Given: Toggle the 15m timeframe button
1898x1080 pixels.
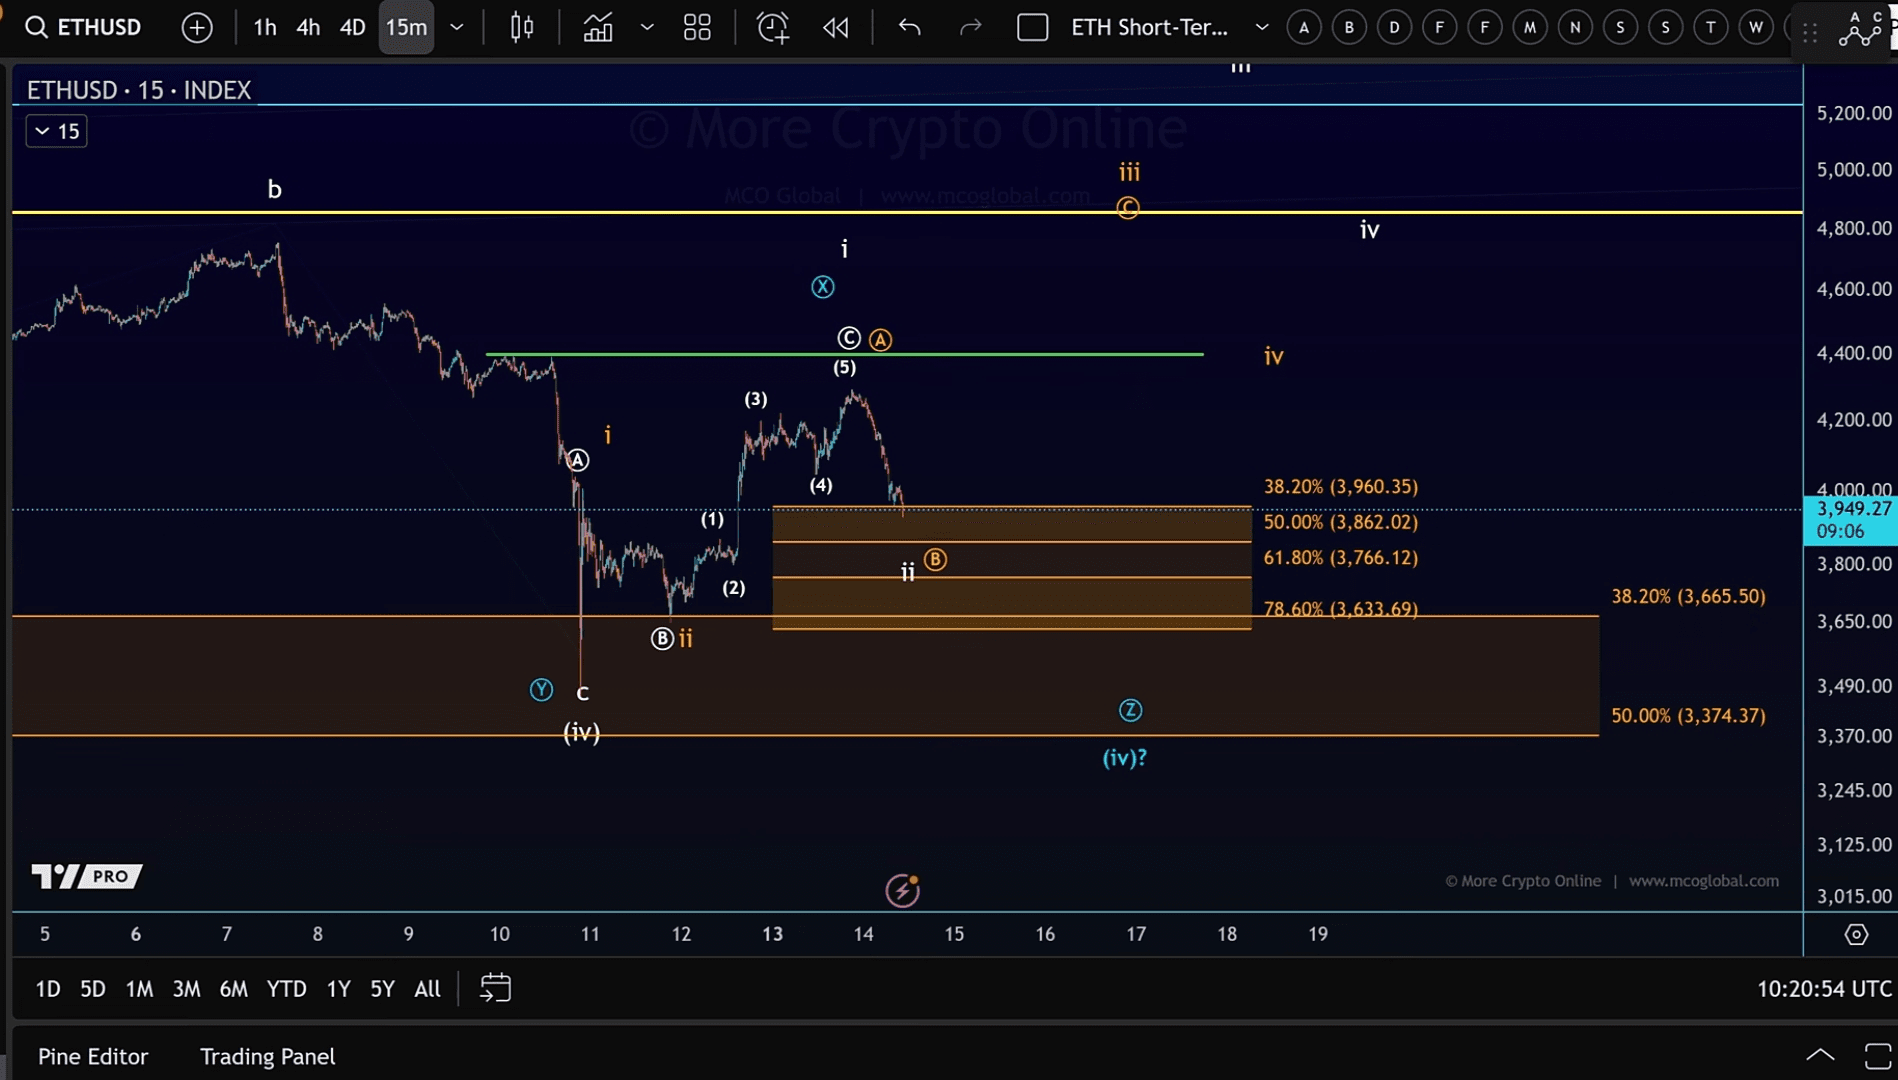Looking at the screenshot, I should (406, 27).
